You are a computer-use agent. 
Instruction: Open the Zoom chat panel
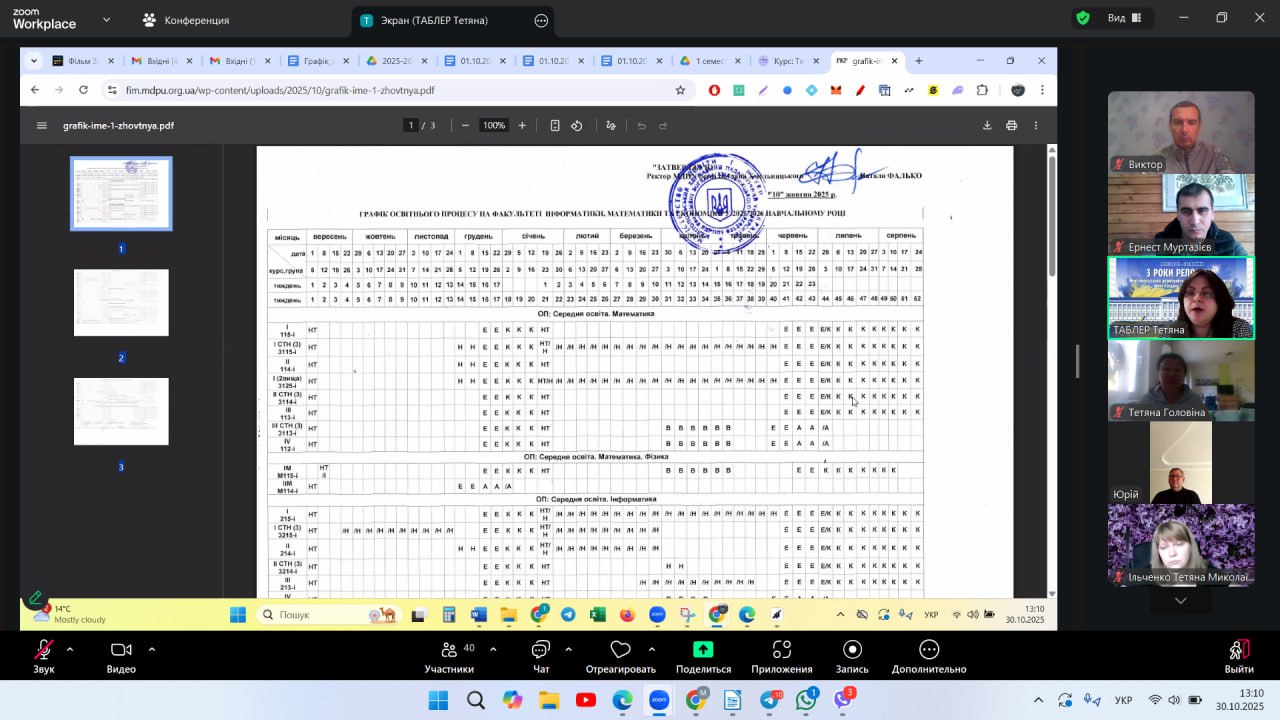click(x=541, y=655)
